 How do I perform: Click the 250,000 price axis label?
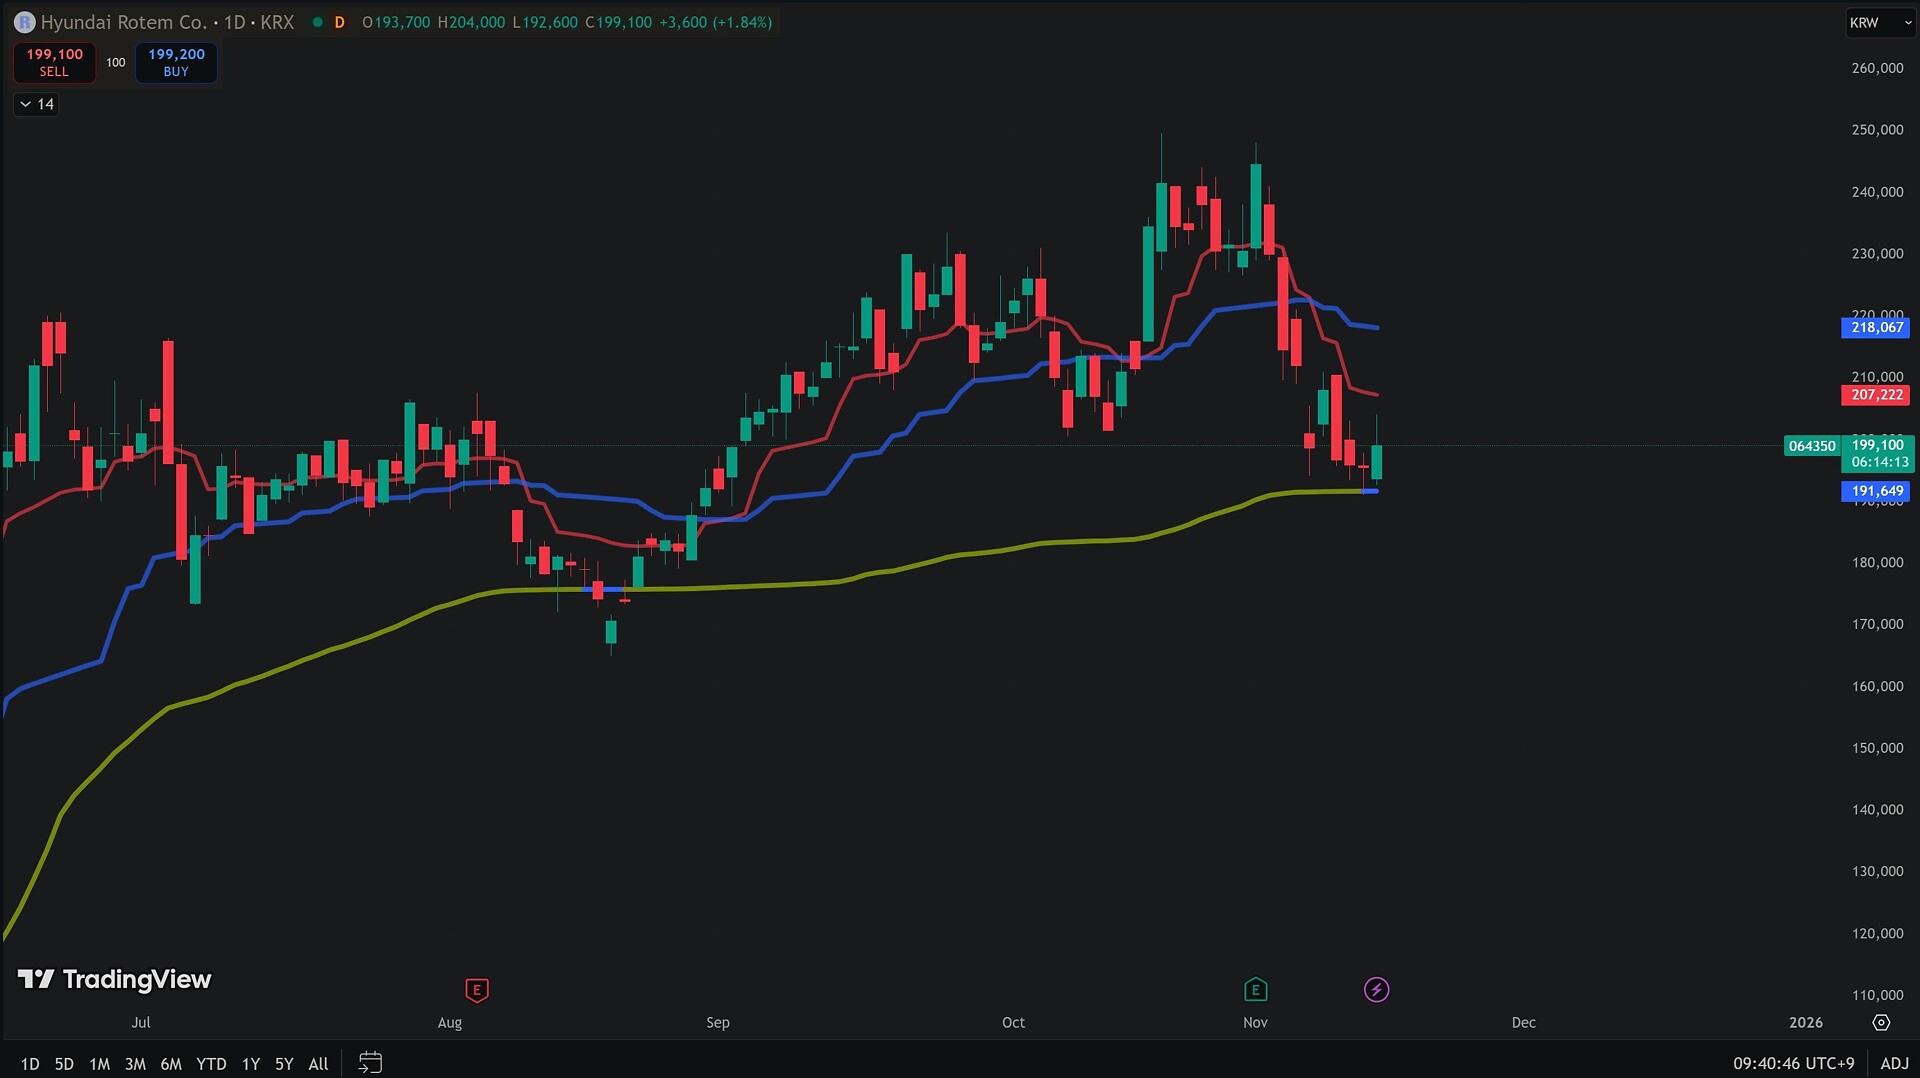[x=1877, y=130]
